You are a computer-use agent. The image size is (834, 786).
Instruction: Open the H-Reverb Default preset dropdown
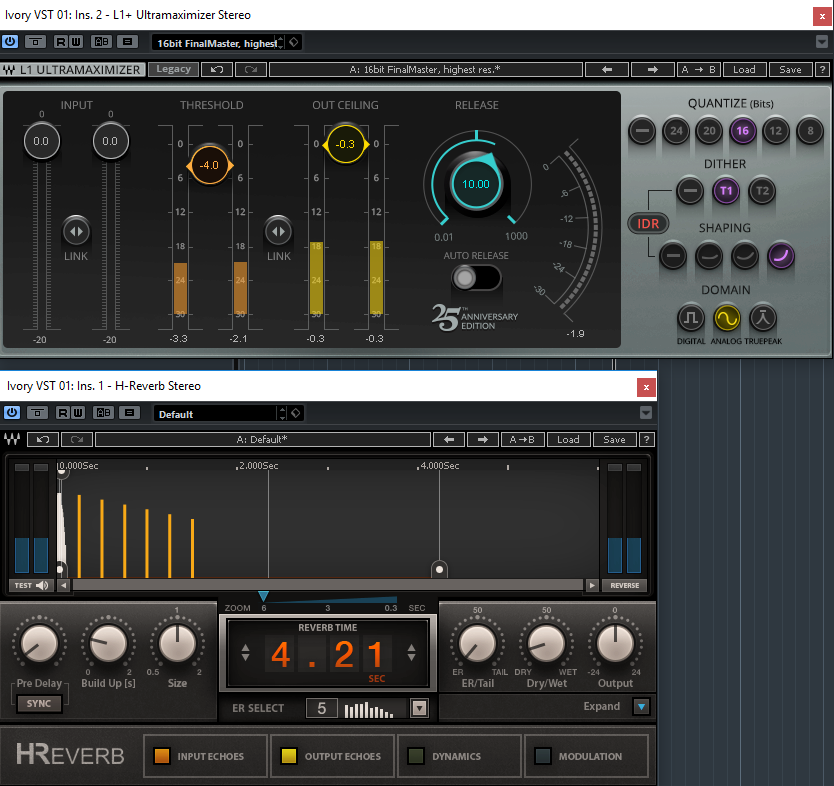[x=281, y=413]
